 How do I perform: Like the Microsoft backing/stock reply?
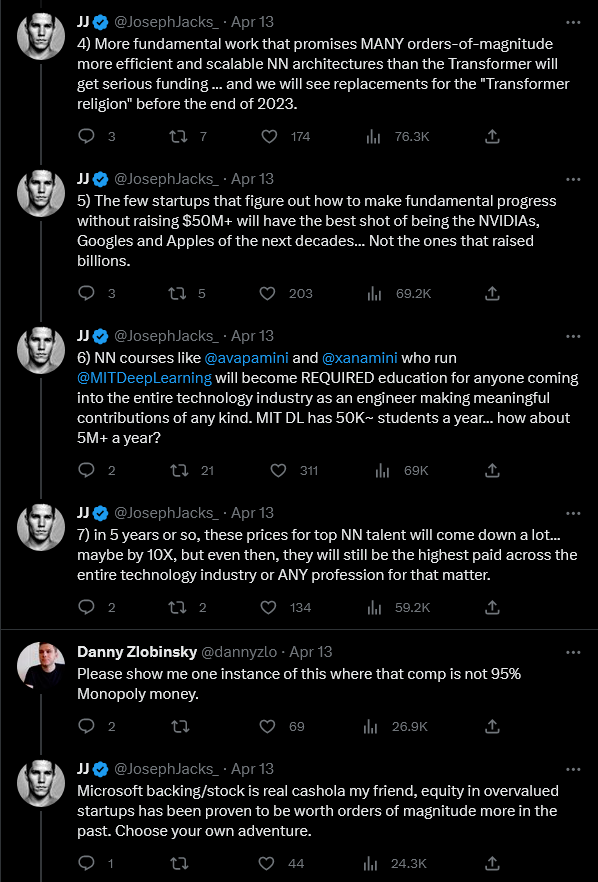(266, 863)
